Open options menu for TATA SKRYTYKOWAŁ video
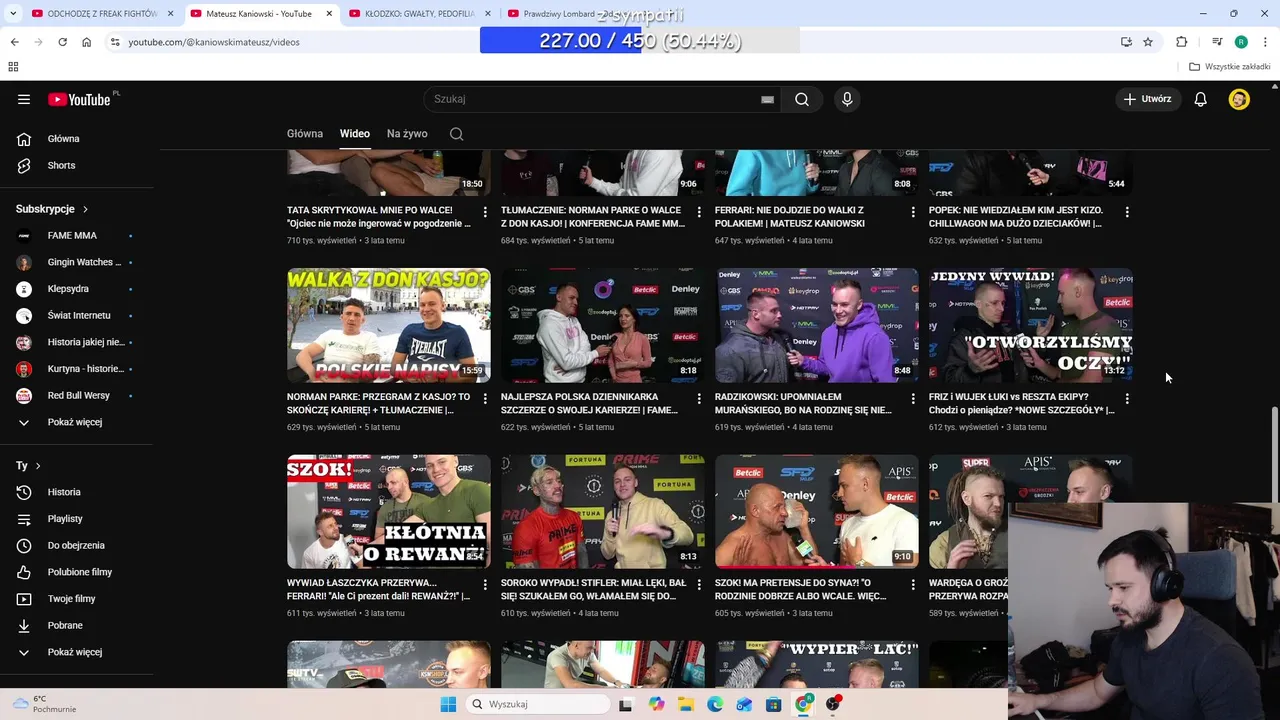 [x=485, y=212]
